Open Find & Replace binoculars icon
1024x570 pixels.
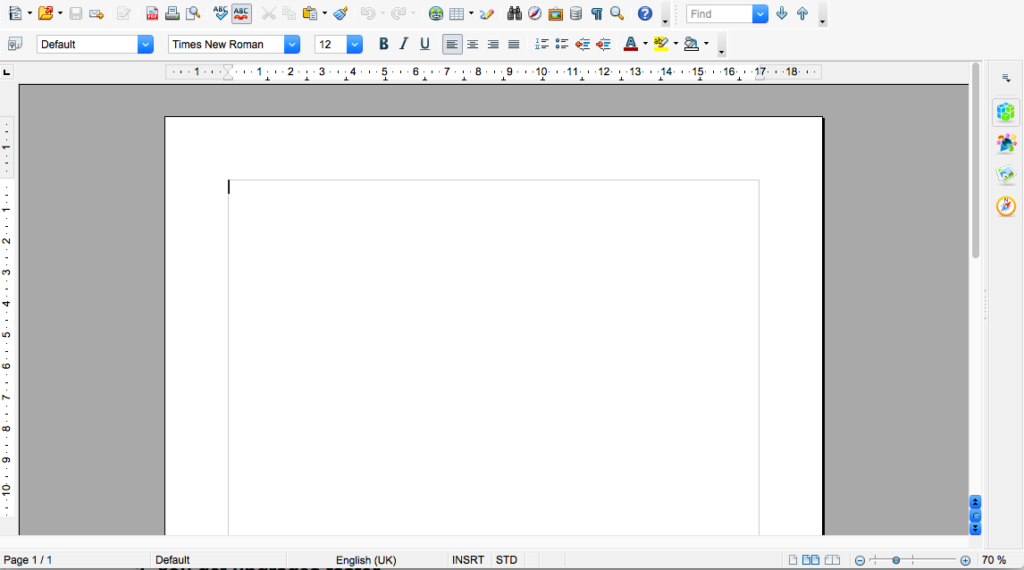(x=515, y=14)
